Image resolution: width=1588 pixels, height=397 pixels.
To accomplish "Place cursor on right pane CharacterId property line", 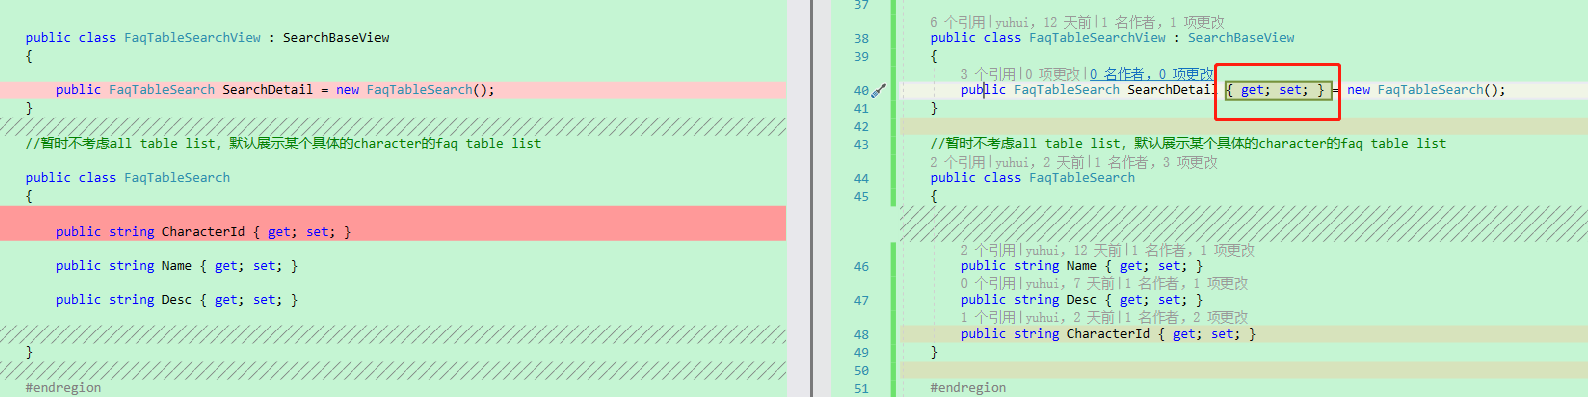I will tap(1243, 334).
